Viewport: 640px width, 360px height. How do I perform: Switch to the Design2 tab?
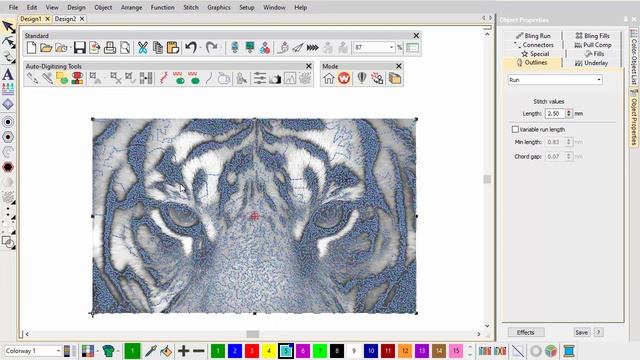(x=65, y=19)
